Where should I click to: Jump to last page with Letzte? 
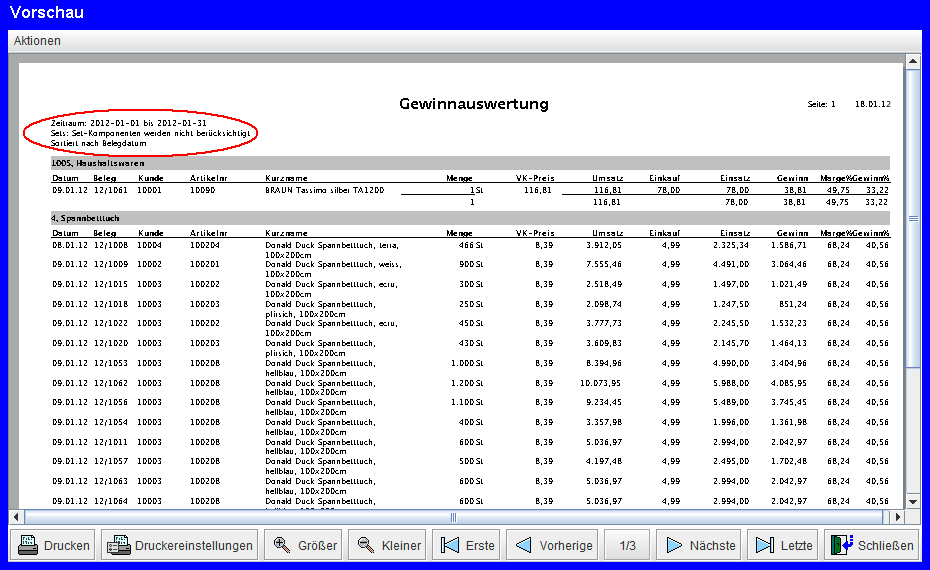[x=783, y=546]
